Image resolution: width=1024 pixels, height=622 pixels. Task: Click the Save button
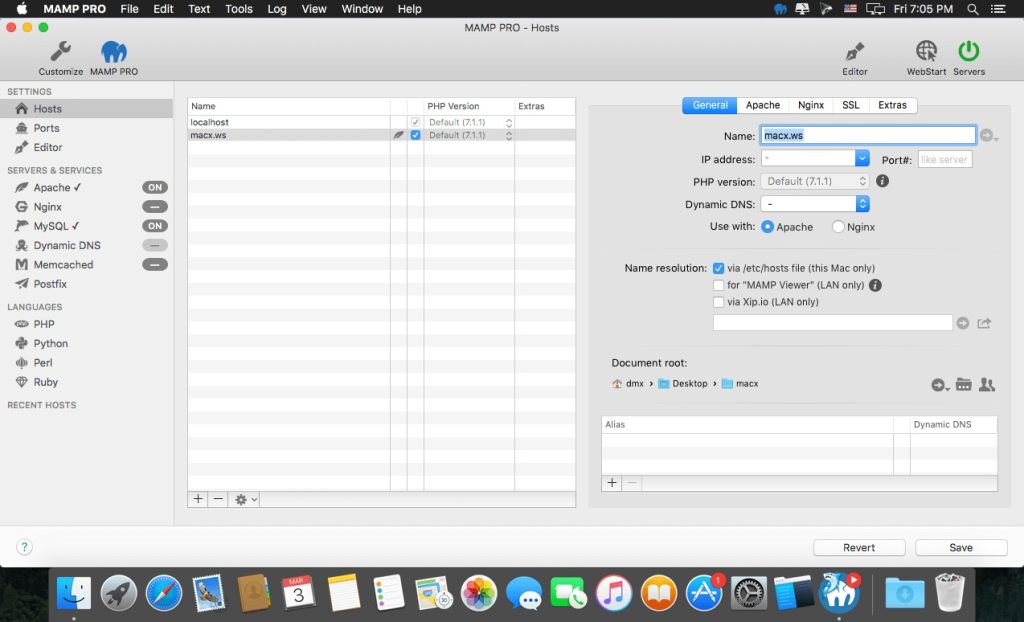pyautogui.click(x=961, y=547)
